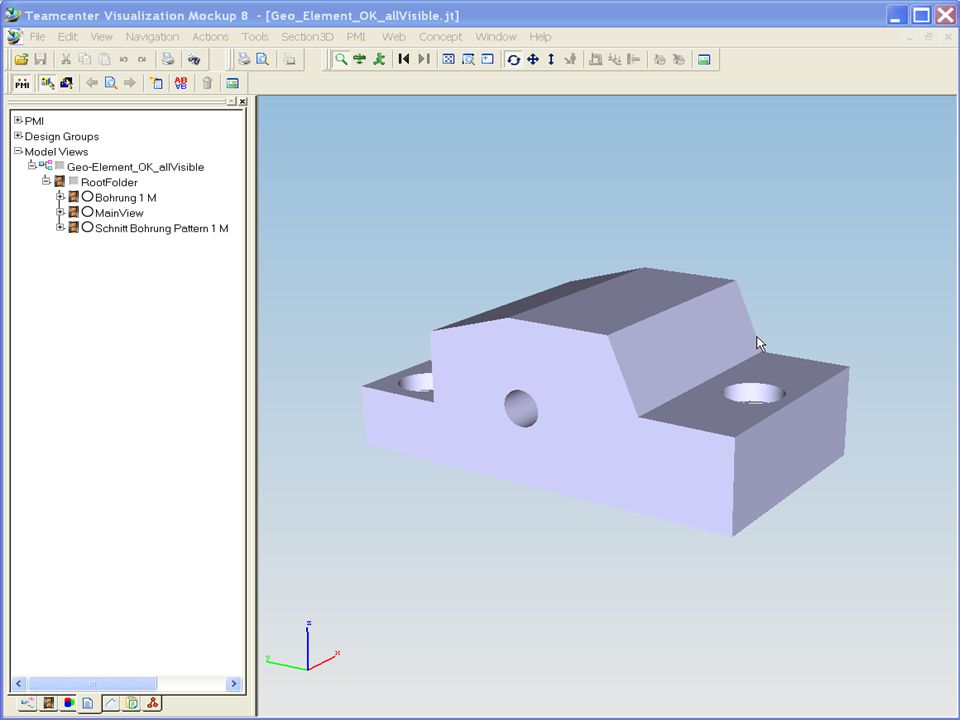Screen dimensions: 960x720
Task: Click the Save disk icon
Action: click(40, 59)
